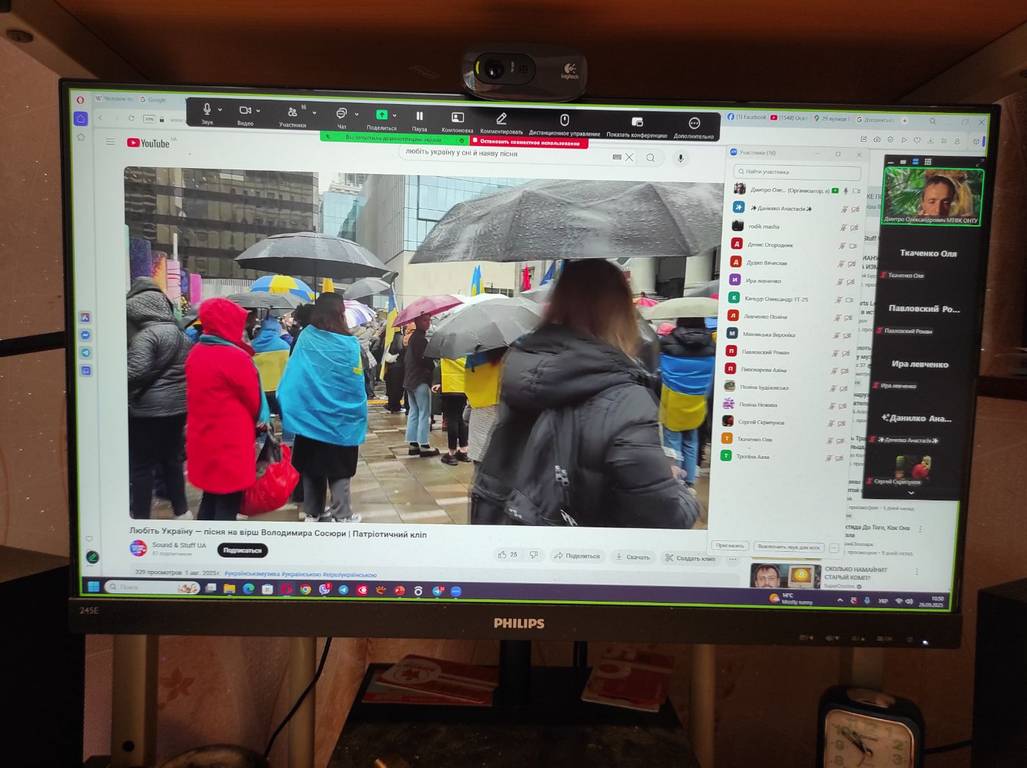Viewport: 1027px width, 768px height.
Task: Click the YouTube Subscribe button
Action: tap(242, 550)
